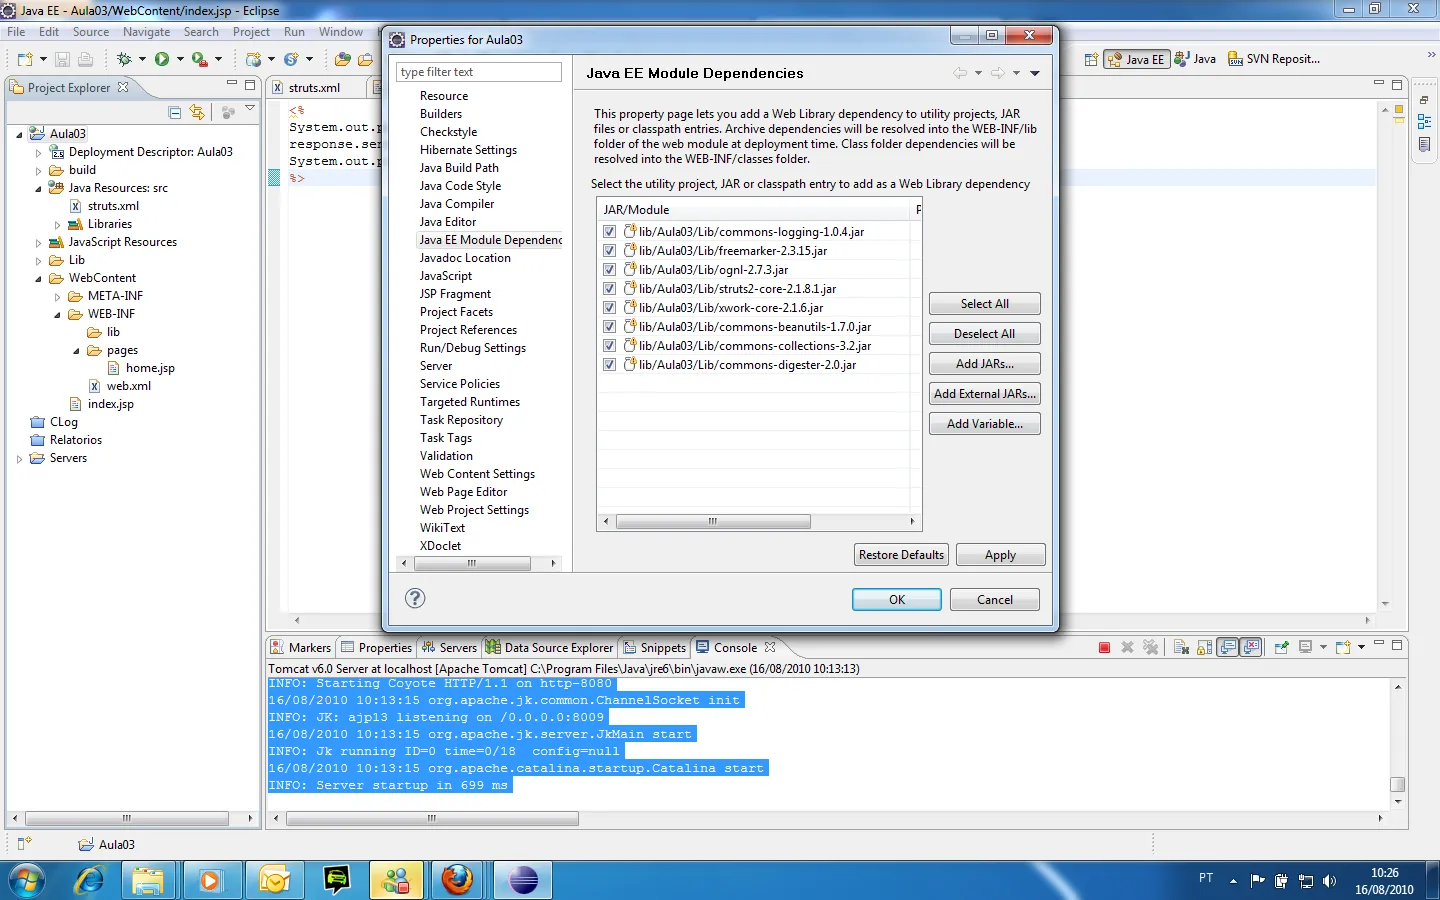
Task: Click the Outline view icon in right trim
Action: click(x=1424, y=122)
